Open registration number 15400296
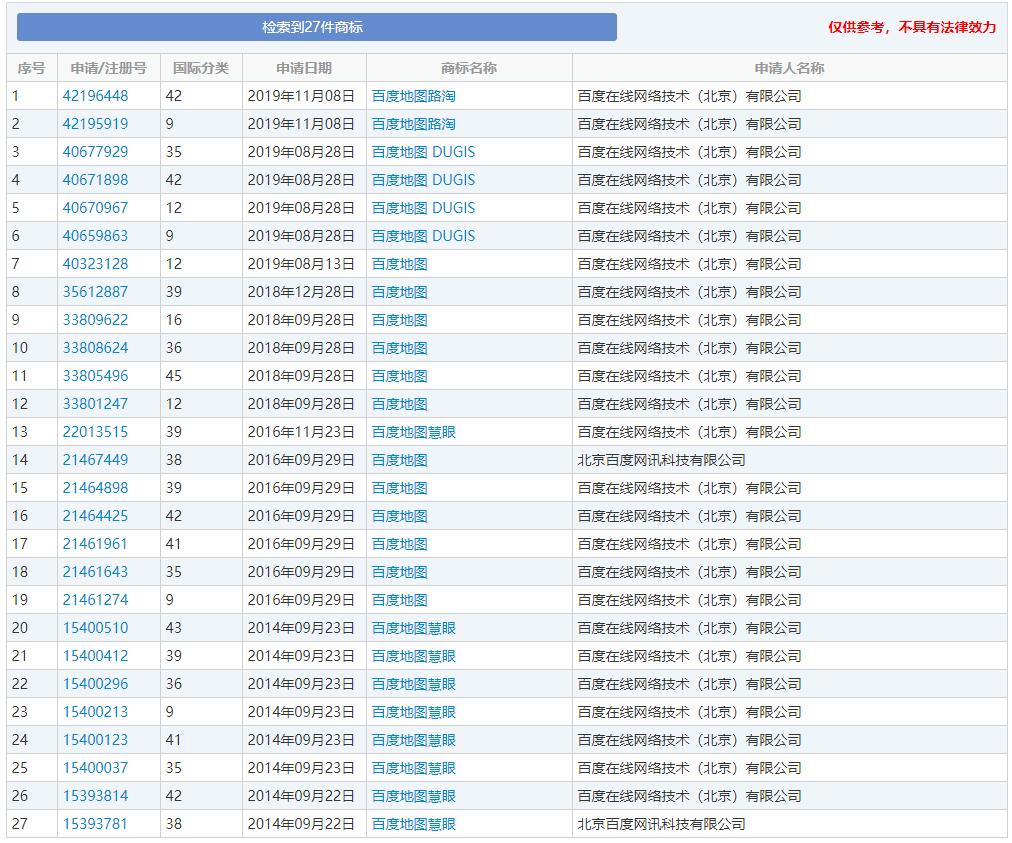1012x843 pixels. 95,684
